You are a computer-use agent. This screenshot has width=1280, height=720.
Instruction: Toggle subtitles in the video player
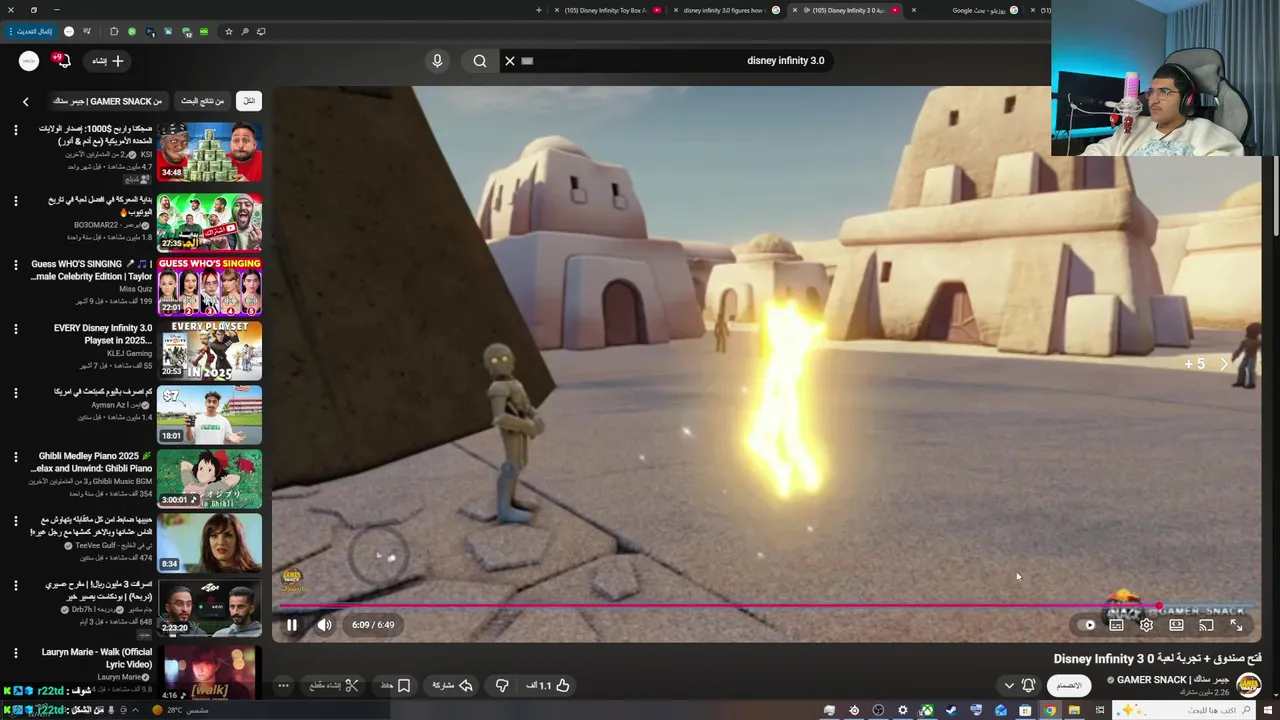click(1116, 625)
